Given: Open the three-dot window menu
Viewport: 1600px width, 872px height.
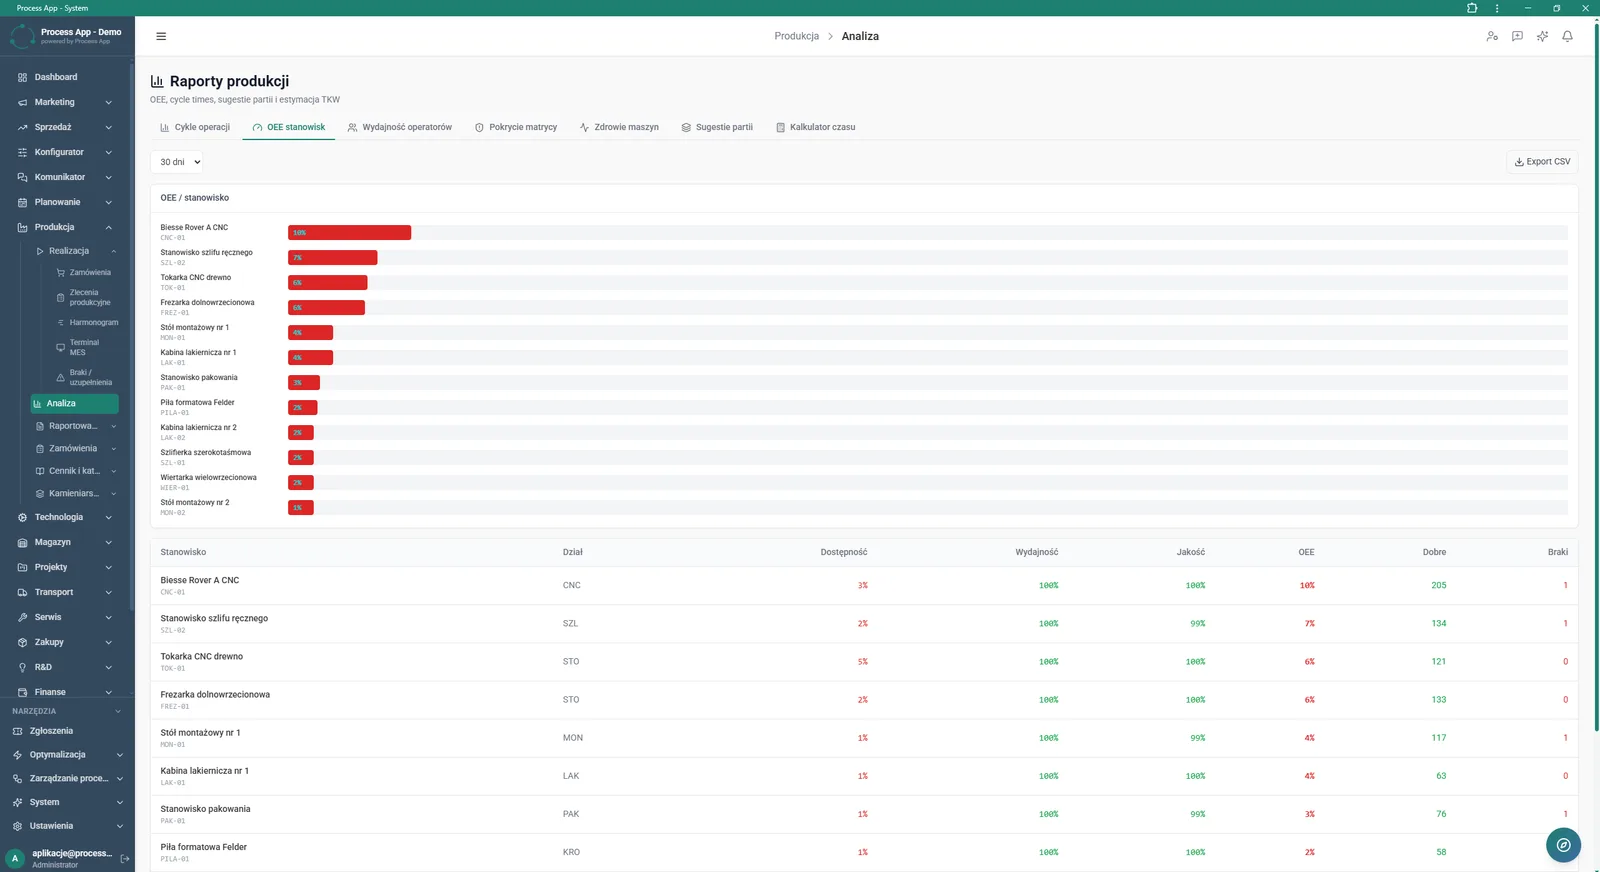Looking at the screenshot, I should (1497, 8).
